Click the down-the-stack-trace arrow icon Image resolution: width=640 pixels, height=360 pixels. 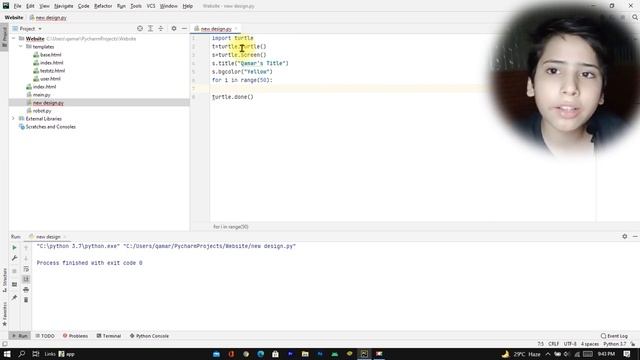26,258
